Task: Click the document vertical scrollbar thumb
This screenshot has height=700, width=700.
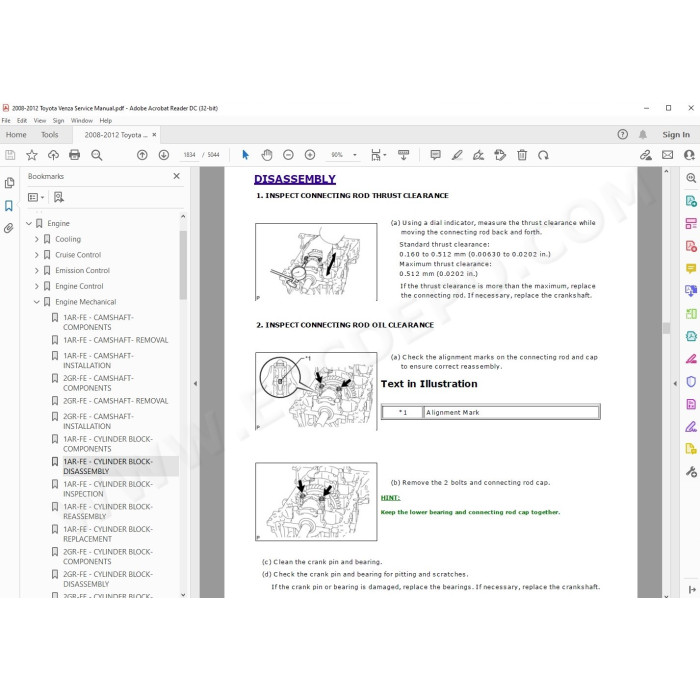Action: coord(666,328)
